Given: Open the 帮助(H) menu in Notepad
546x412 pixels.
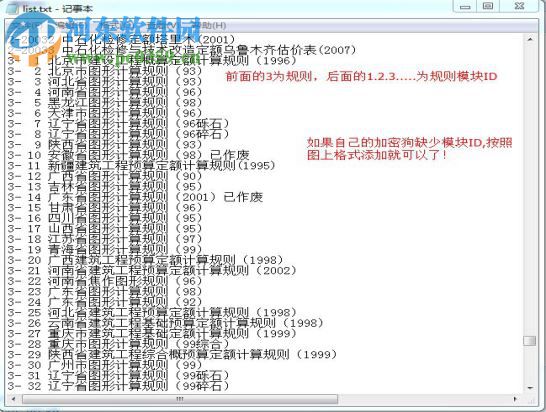Looking at the screenshot, I should (210, 25).
